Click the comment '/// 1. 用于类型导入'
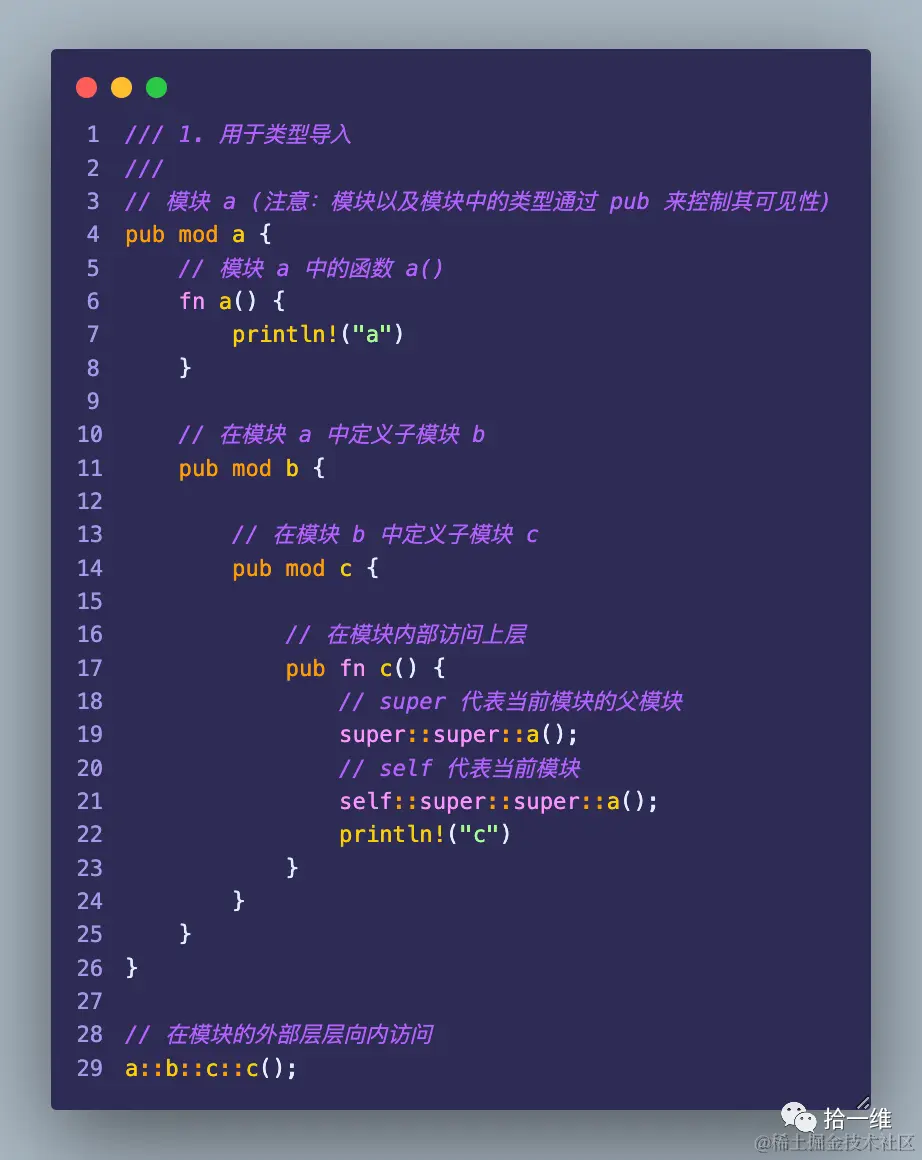This screenshot has height=1160, width=922. [x=238, y=135]
